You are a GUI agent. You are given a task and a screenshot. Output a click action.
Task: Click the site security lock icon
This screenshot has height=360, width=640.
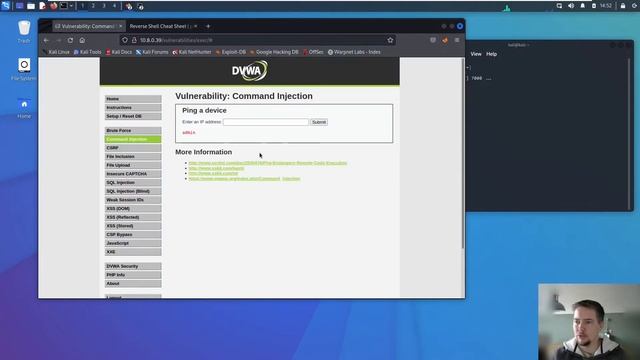134,40
